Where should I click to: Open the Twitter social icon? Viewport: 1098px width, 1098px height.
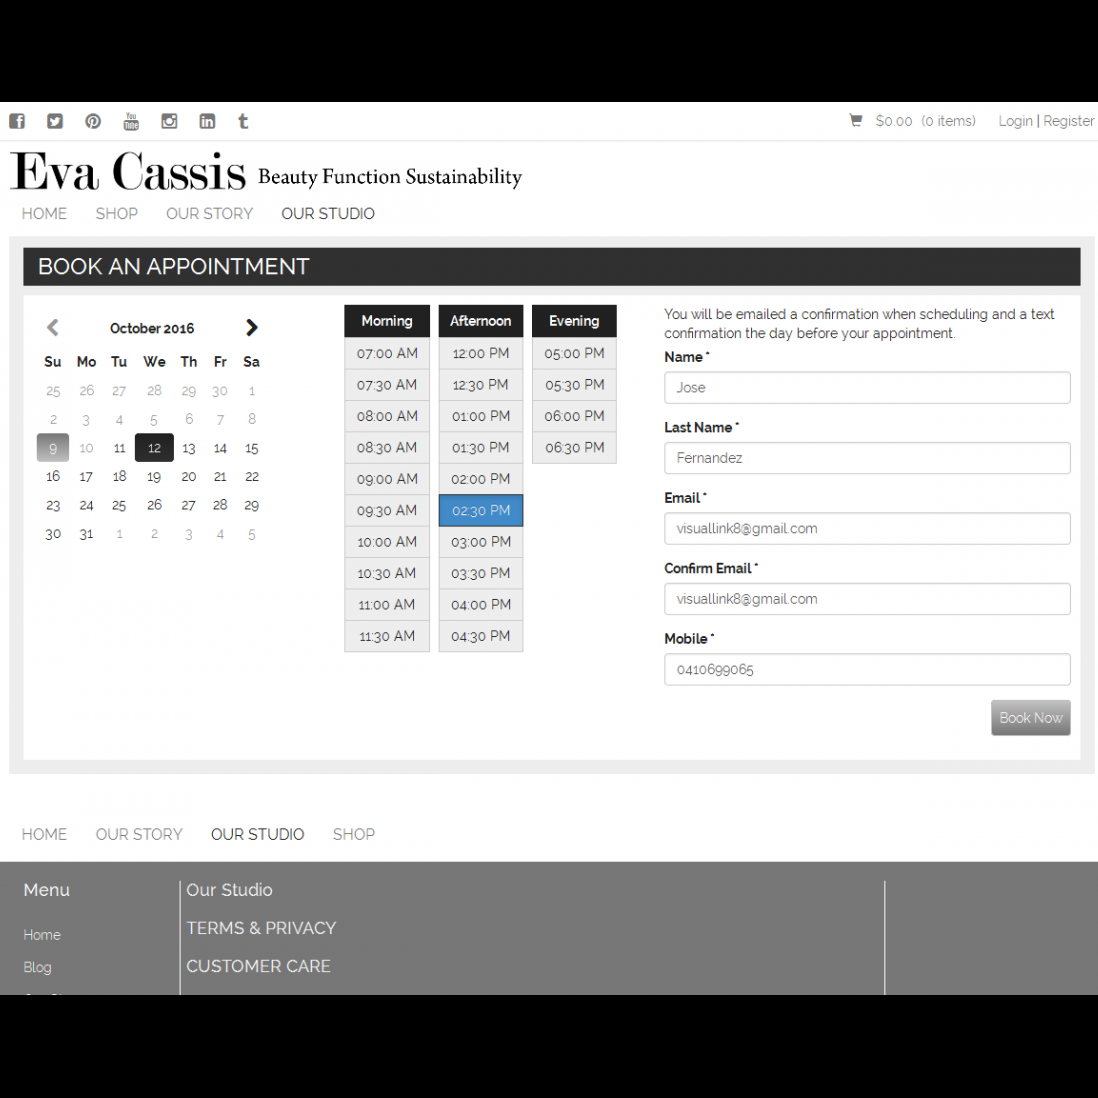[55, 121]
